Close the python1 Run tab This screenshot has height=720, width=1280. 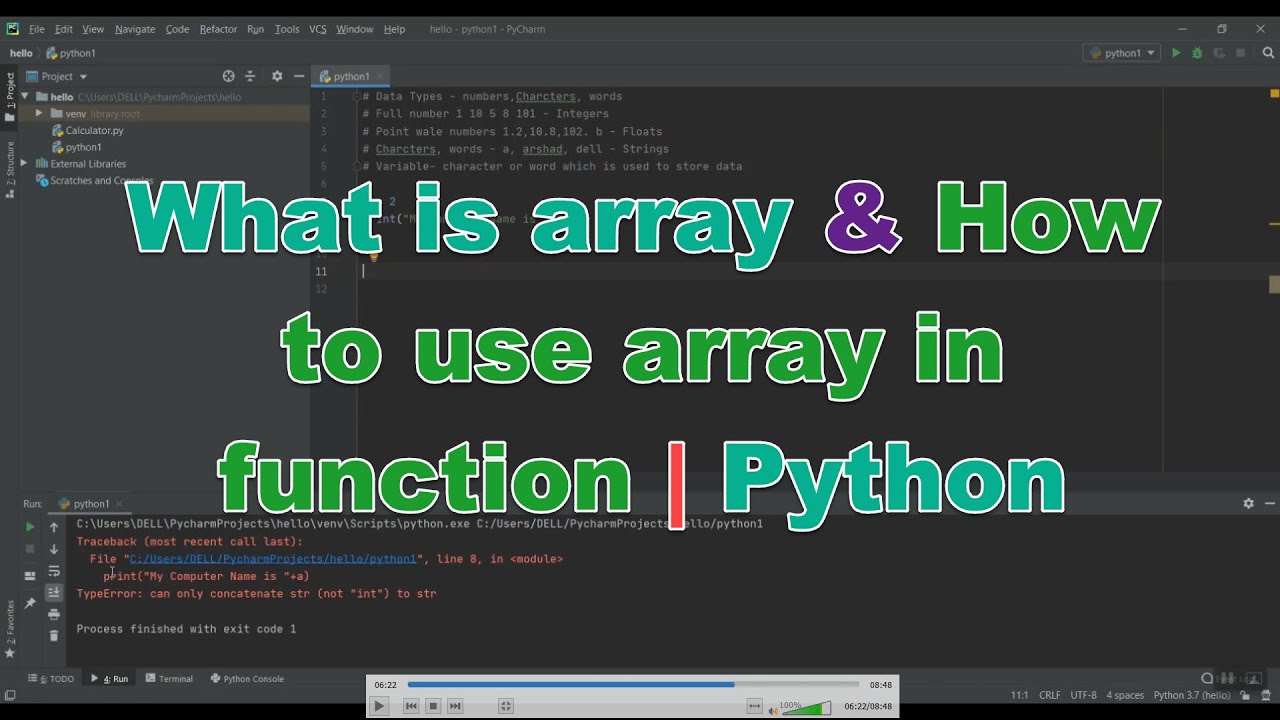click(119, 504)
